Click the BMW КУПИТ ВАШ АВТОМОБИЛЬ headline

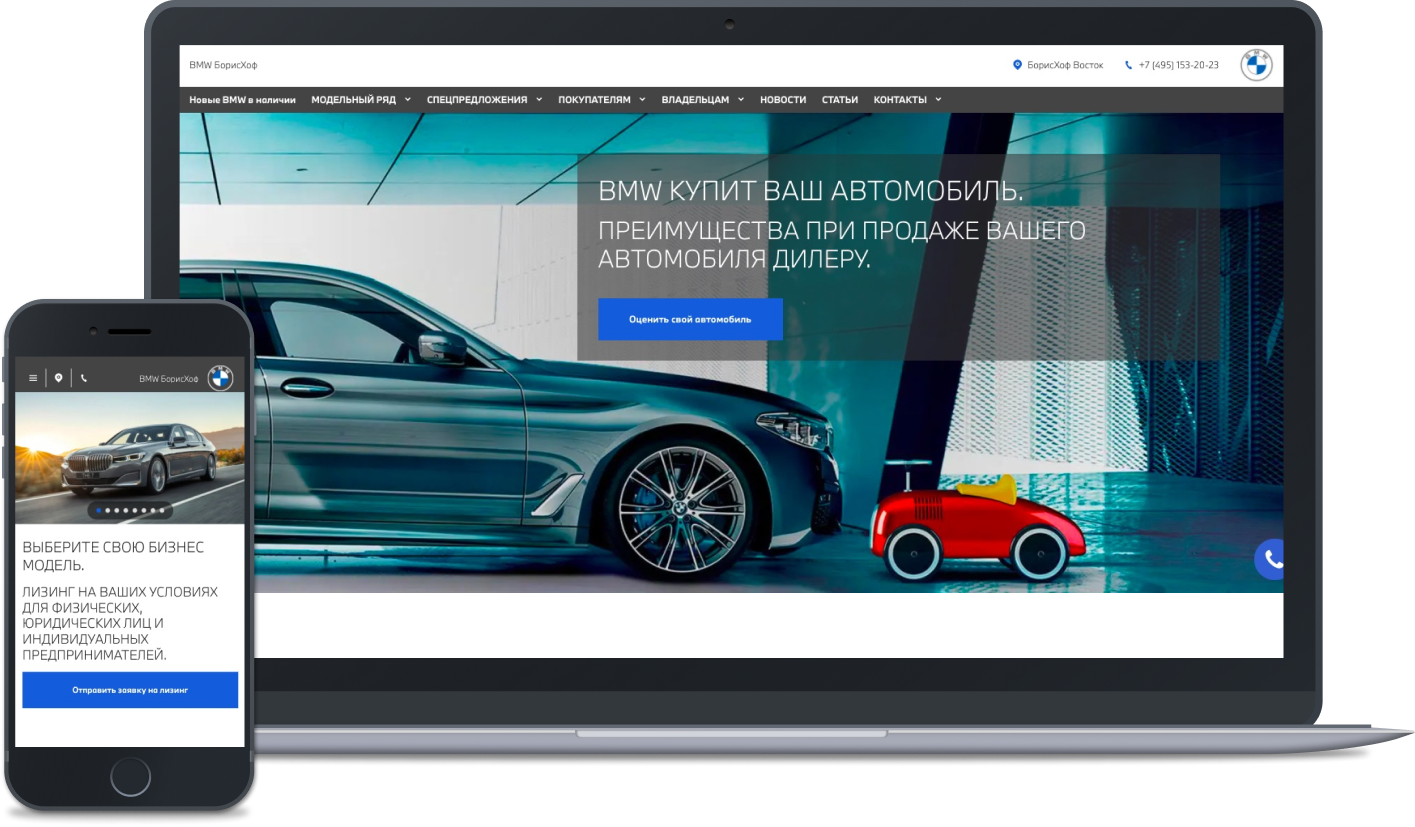pos(811,191)
